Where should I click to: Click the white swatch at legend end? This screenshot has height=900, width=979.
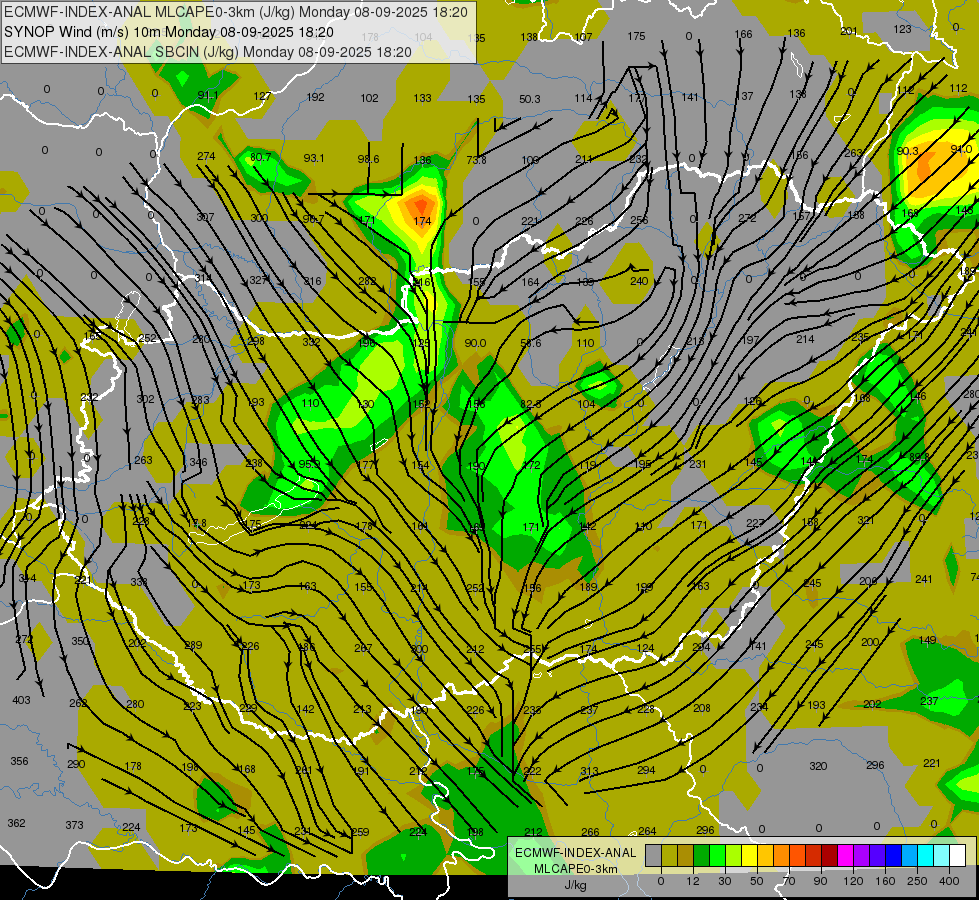[958, 855]
